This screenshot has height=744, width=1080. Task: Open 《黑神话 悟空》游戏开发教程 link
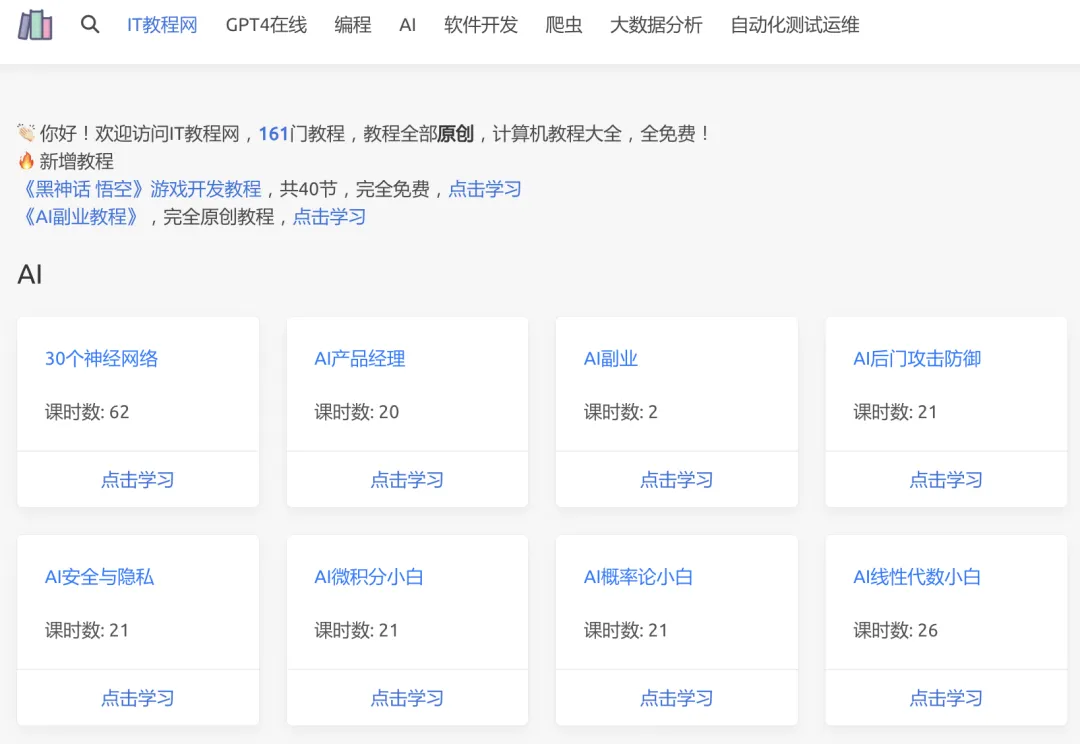point(142,189)
